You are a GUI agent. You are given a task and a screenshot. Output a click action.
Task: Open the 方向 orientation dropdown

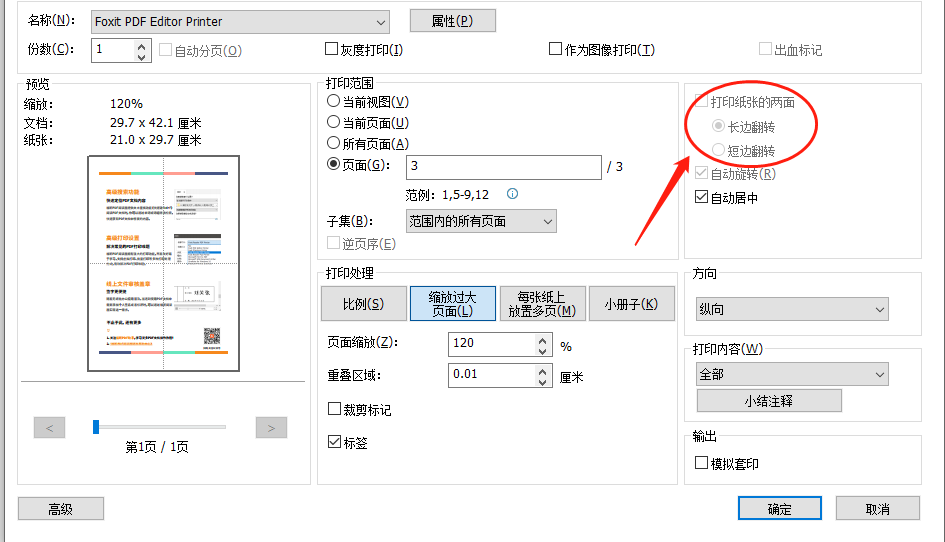tap(792, 309)
